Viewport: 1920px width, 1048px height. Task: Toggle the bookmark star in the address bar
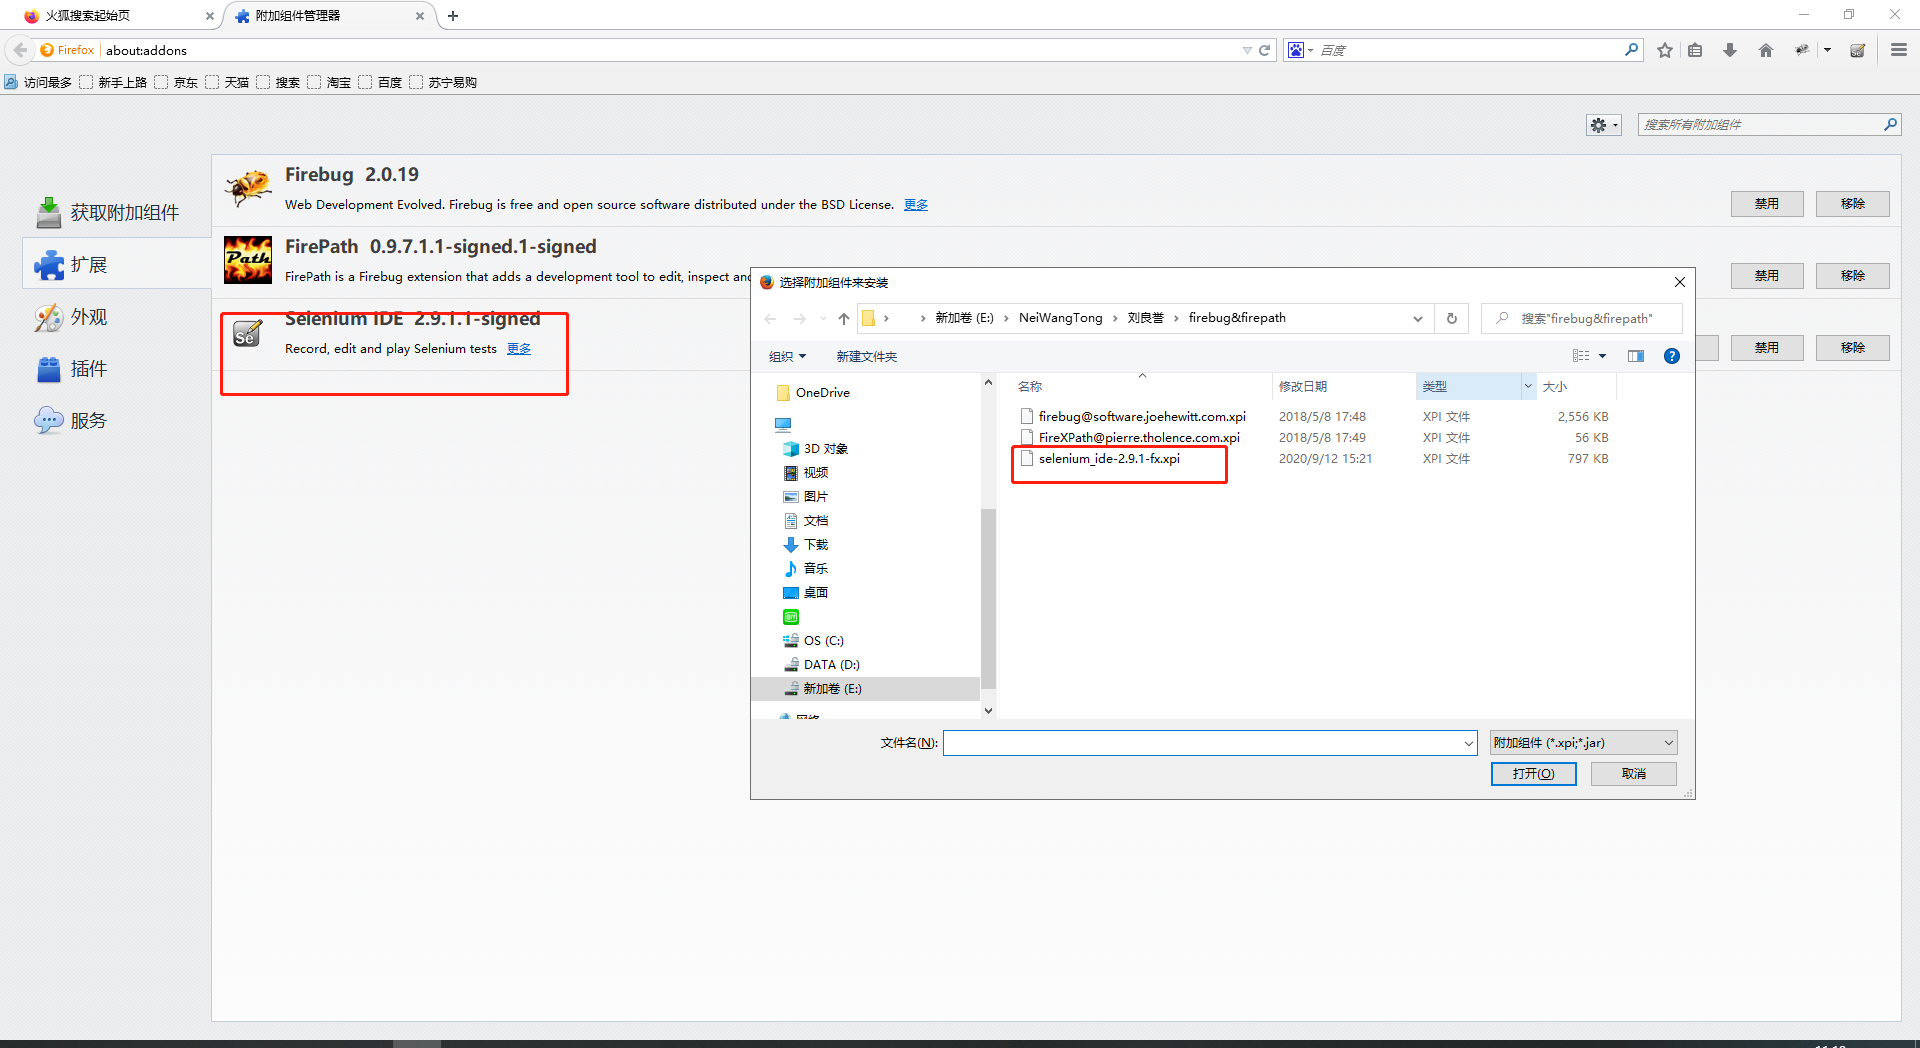(x=1664, y=49)
